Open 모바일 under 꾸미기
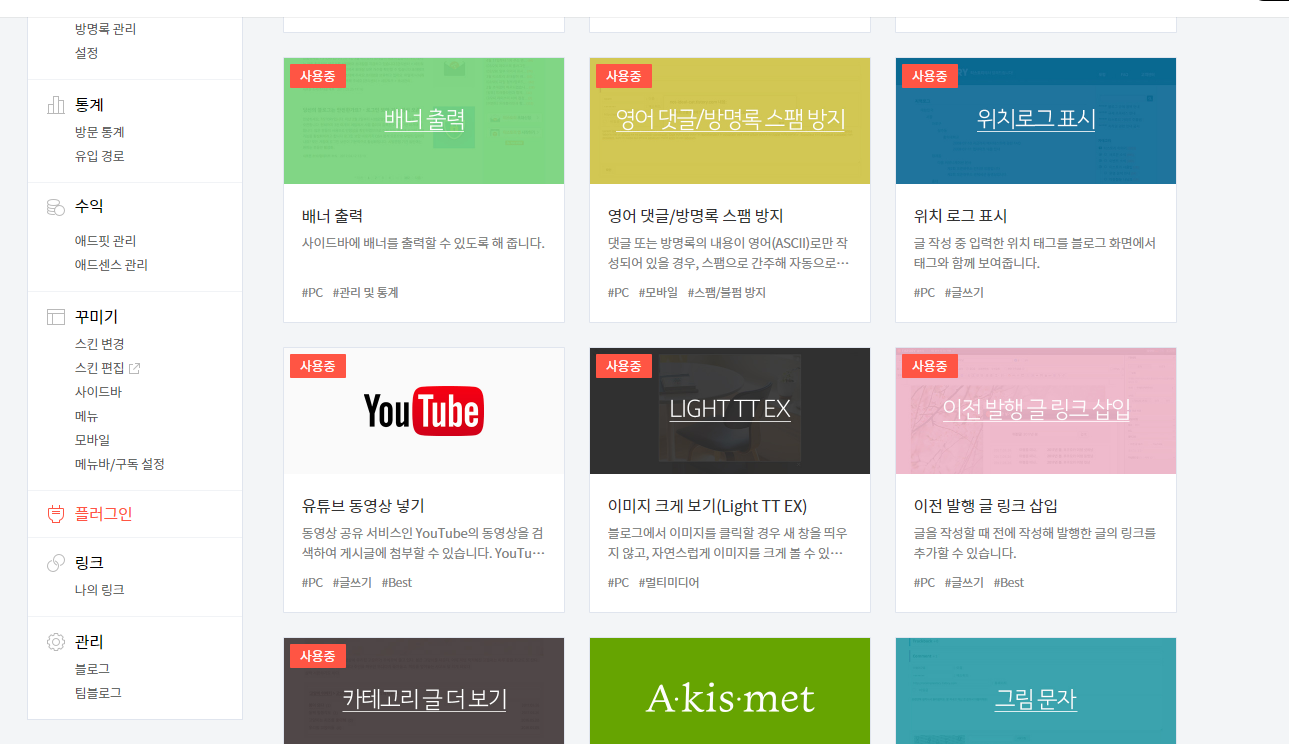 point(93,440)
